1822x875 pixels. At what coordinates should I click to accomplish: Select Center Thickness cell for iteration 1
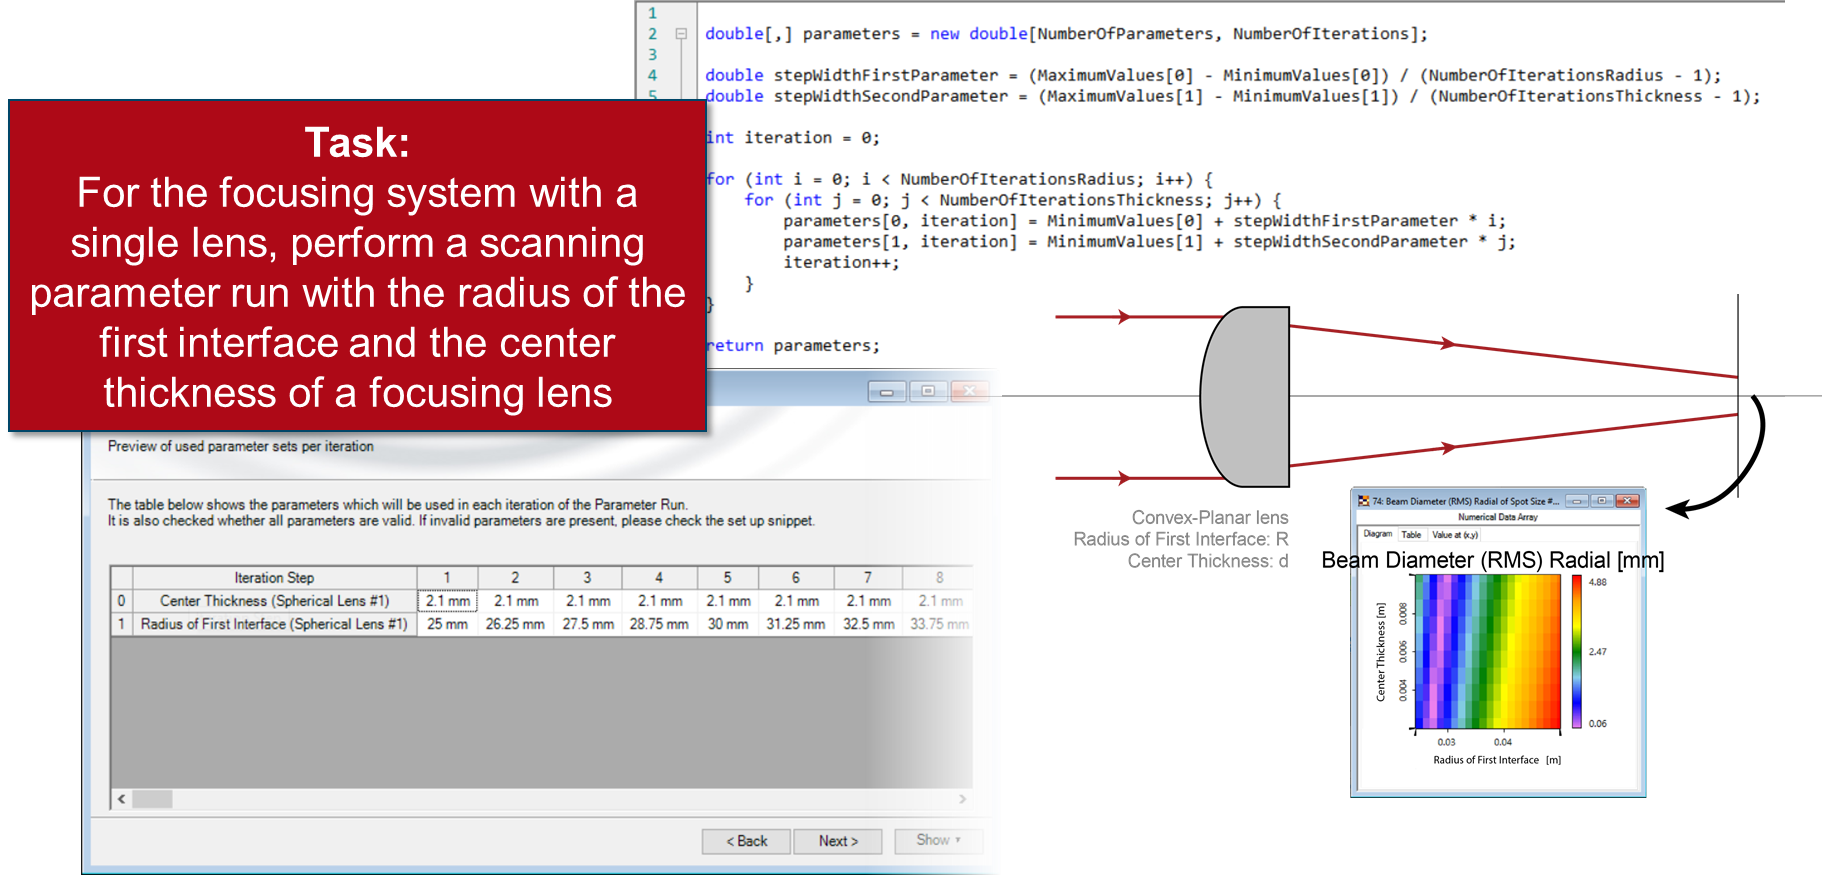point(447,601)
